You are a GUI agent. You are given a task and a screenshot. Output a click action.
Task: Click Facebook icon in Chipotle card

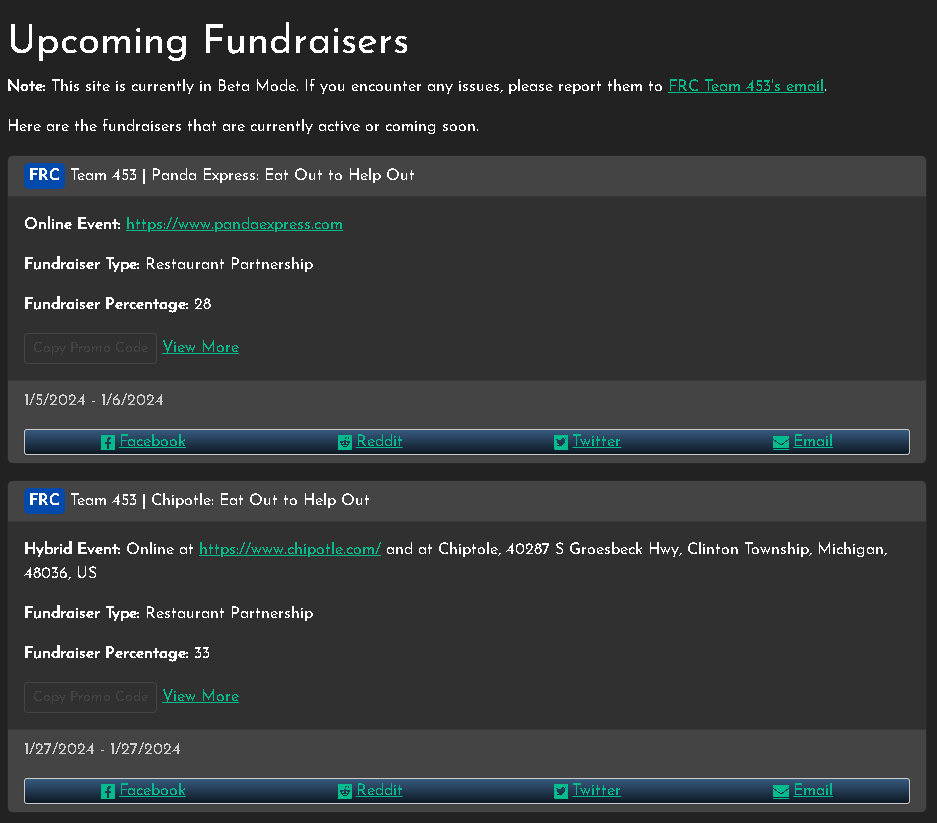(x=108, y=791)
